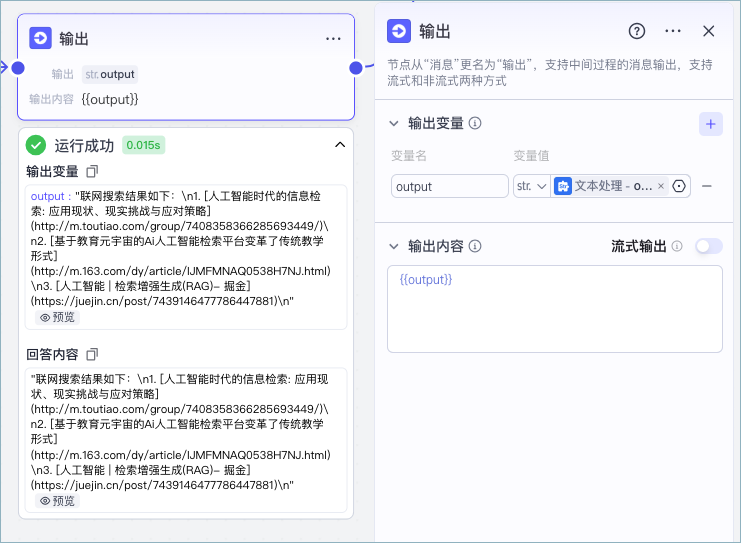Toggle the 流式输出 switch
This screenshot has height=543, width=741.
coord(708,246)
